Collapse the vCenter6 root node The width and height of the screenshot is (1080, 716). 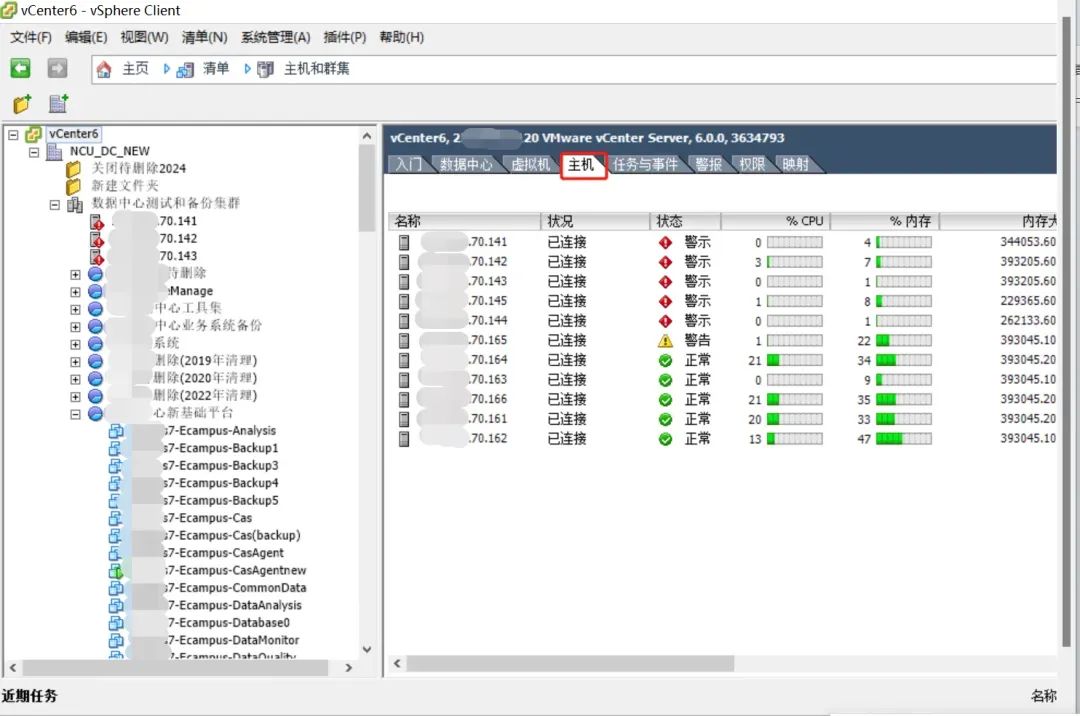(13, 134)
